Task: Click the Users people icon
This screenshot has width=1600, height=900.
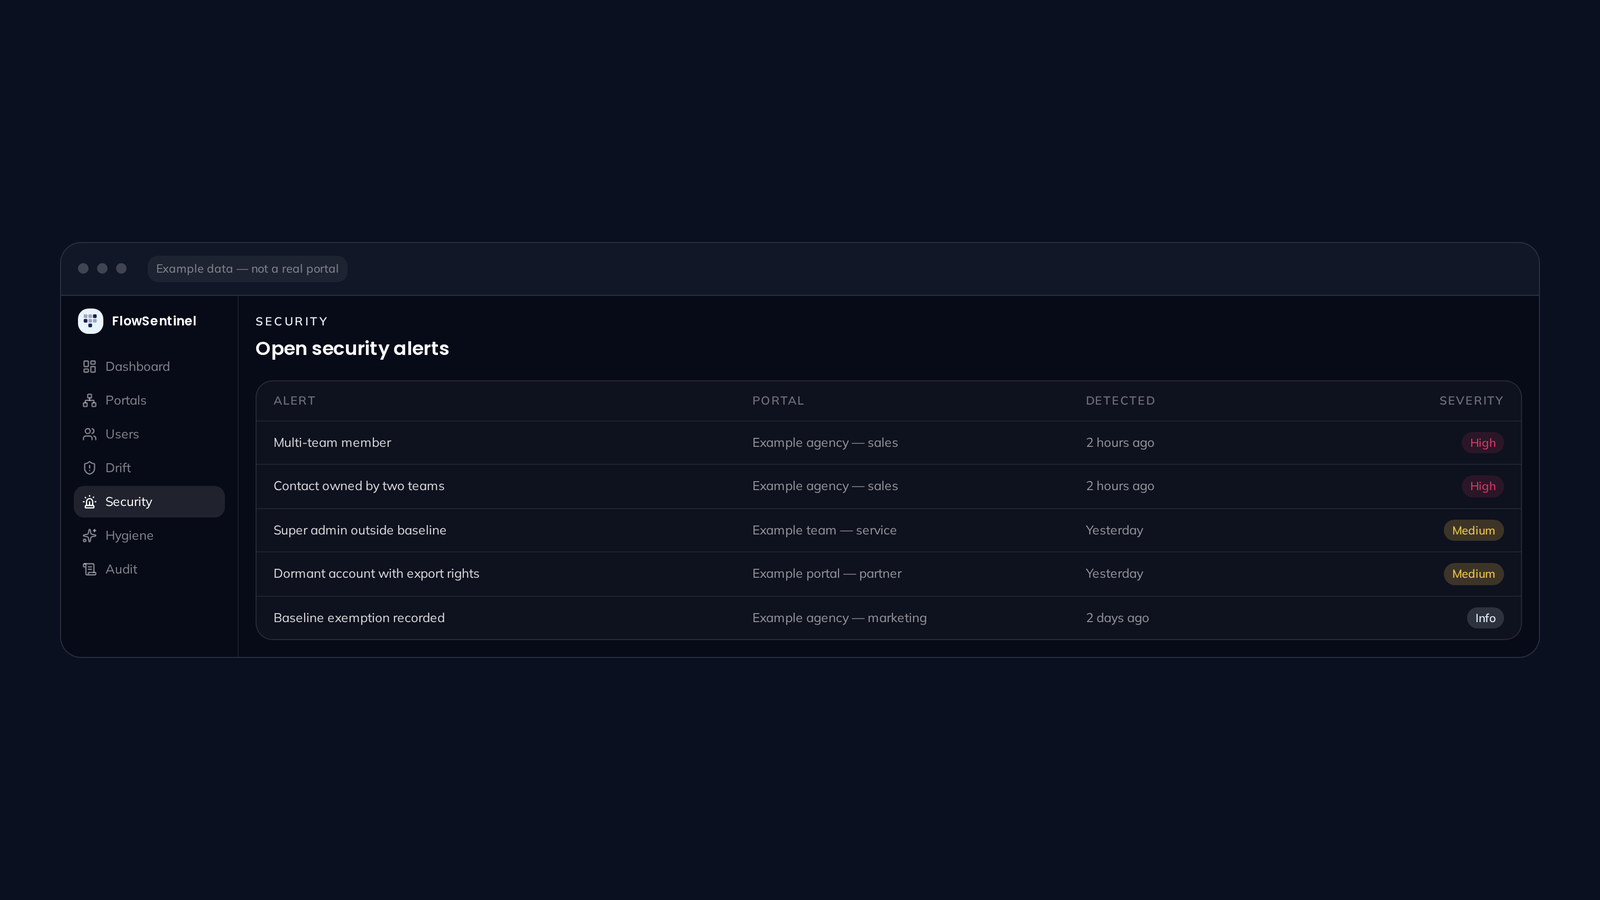Action: click(x=89, y=434)
